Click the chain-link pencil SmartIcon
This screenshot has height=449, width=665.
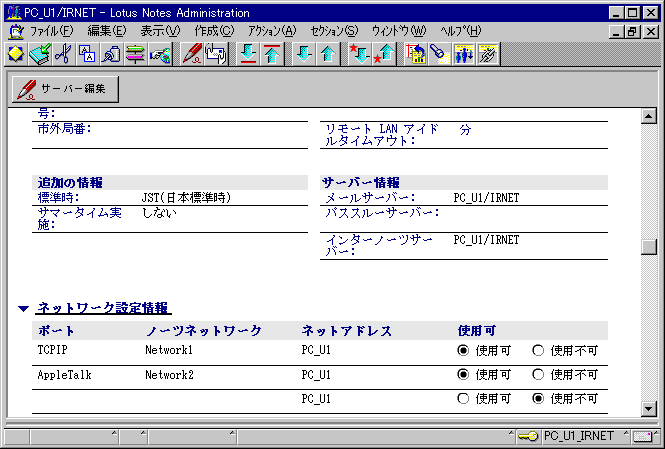[x=488, y=54]
